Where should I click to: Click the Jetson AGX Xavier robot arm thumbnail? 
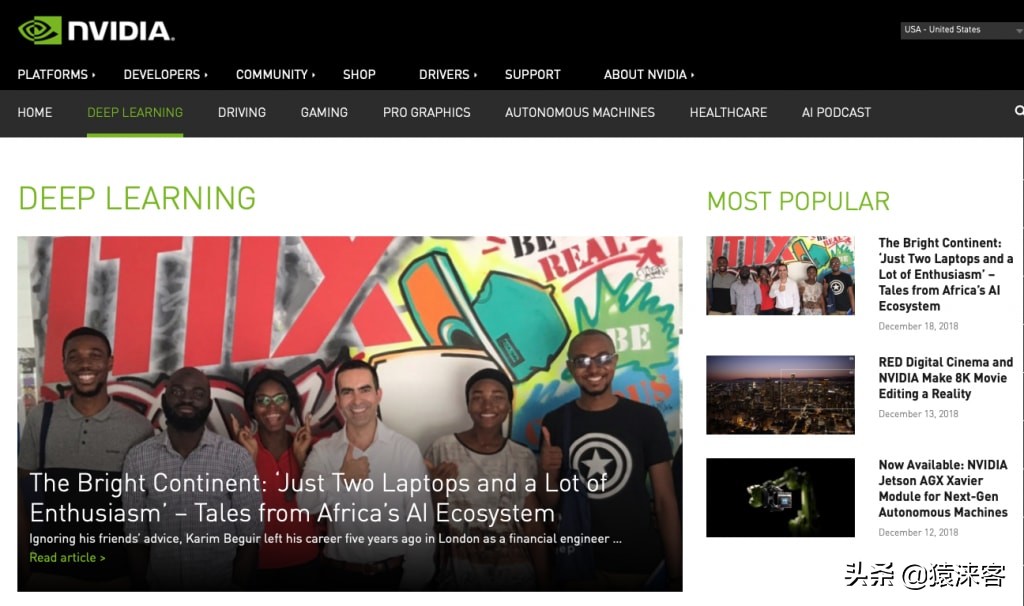click(x=780, y=498)
